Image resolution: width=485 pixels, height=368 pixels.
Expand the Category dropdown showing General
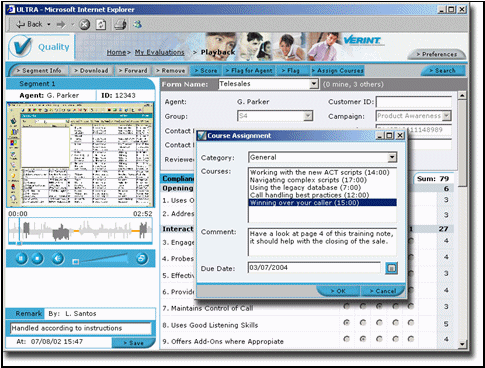(392, 157)
